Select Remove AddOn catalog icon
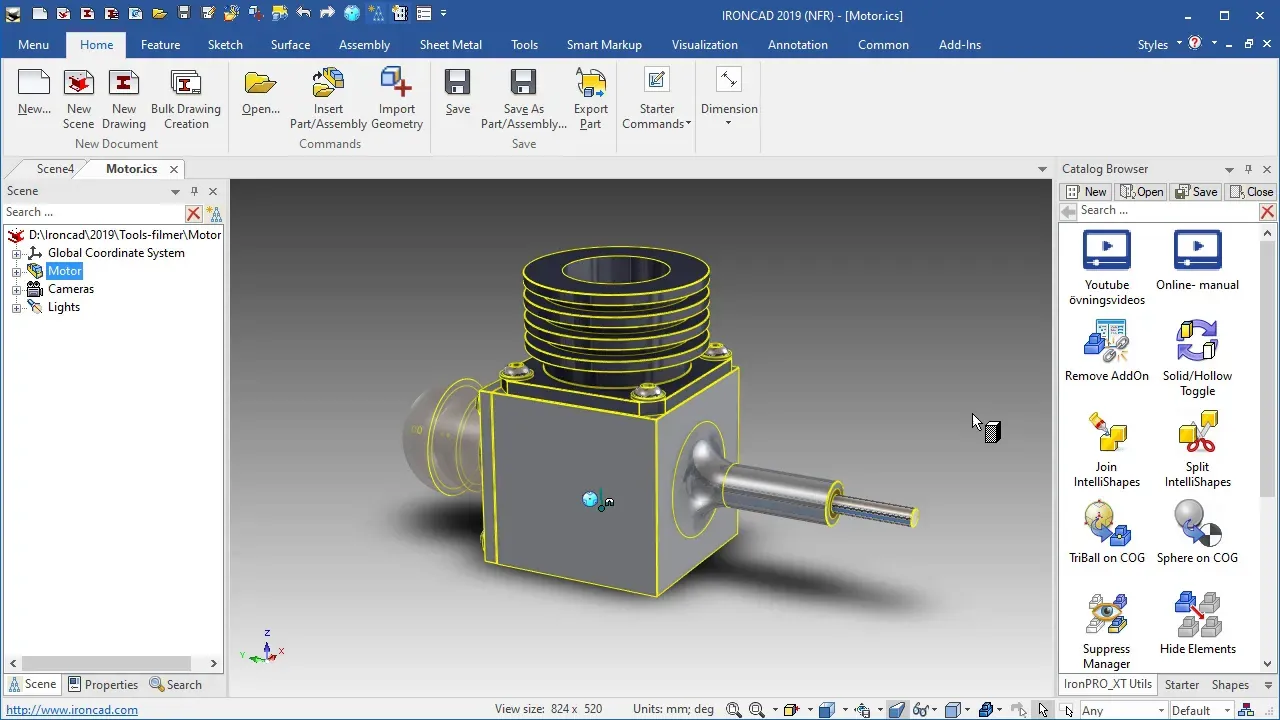This screenshot has height=720, width=1280. click(1106, 341)
